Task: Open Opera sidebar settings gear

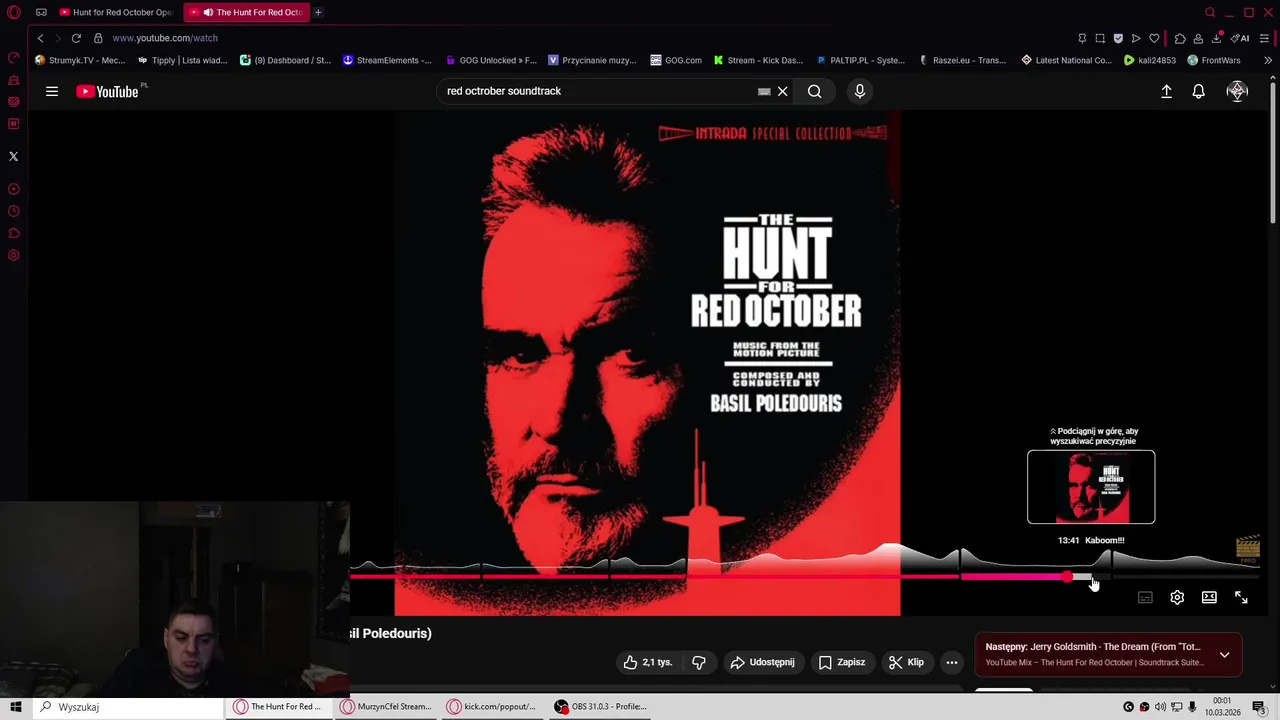Action: tap(13, 255)
